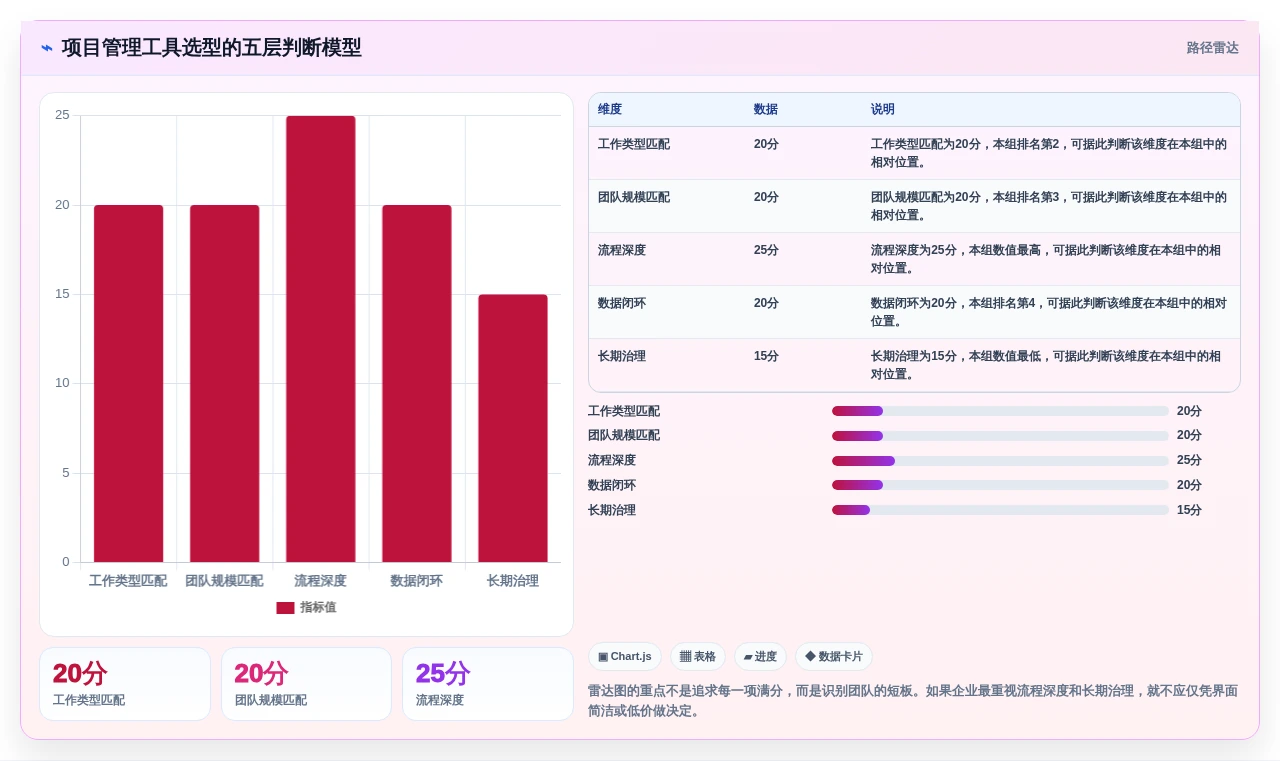The height and width of the screenshot is (761, 1280).
Task: Click the 长期治理 progress bar
Action: 1000,510
